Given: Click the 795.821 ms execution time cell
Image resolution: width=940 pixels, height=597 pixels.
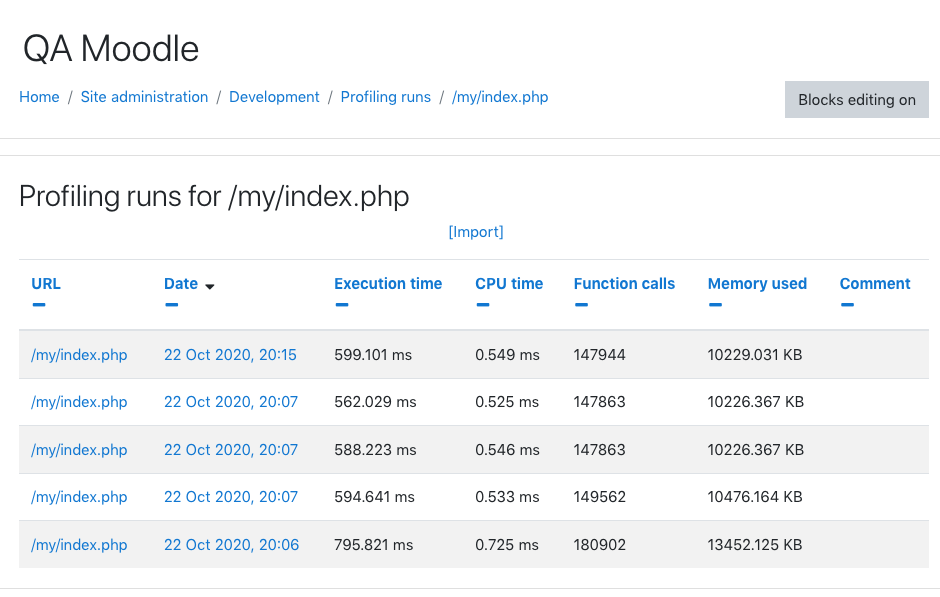Looking at the screenshot, I should point(373,545).
